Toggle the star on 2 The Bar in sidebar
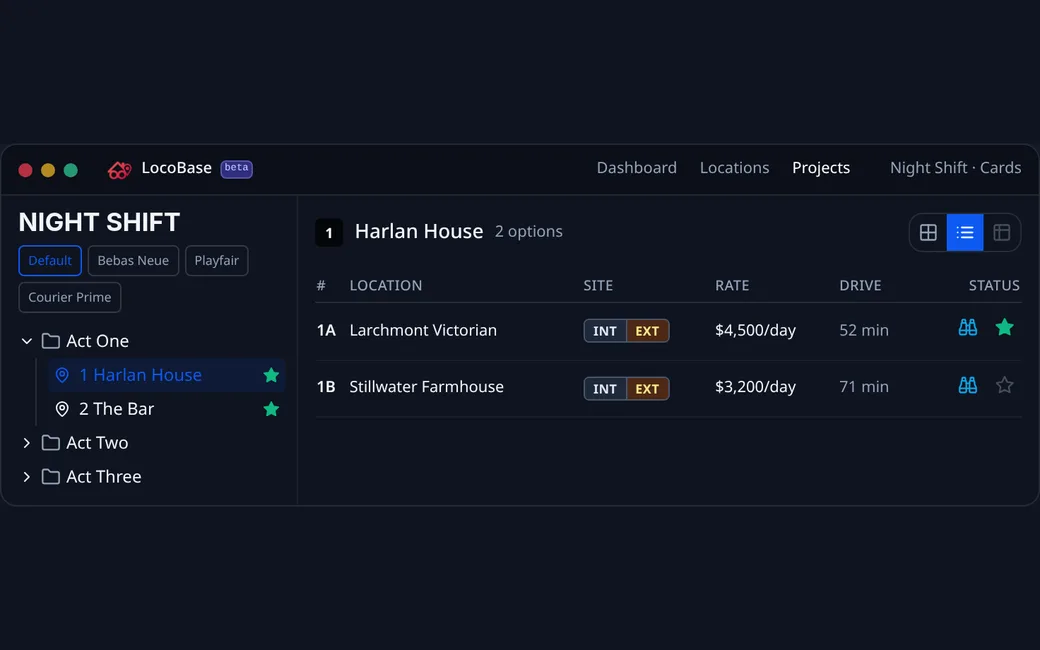Image resolution: width=1040 pixels, height=650 pixels. click(271, 409)
